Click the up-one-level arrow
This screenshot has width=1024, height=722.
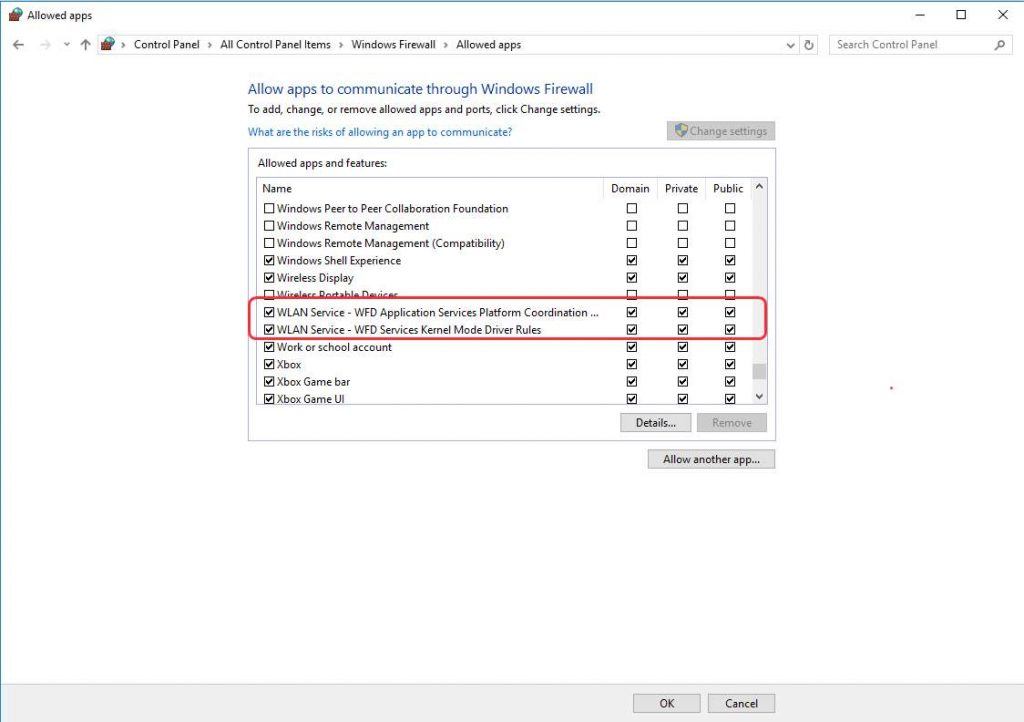tap(86, 44)
